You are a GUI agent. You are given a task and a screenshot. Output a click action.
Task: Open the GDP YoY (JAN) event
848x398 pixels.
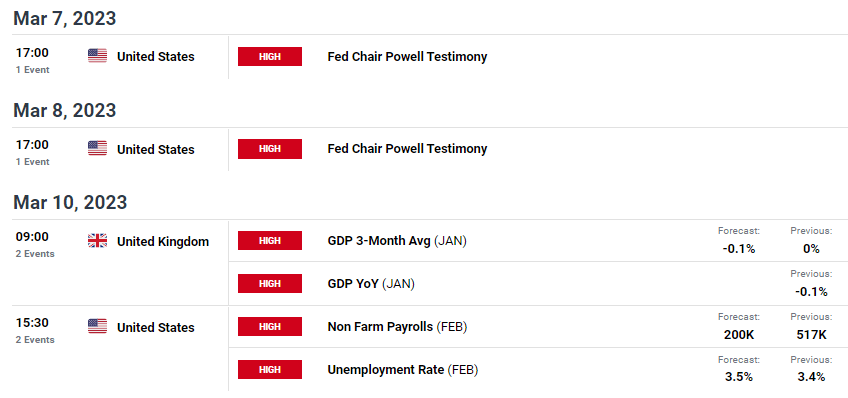coord(371,284)
